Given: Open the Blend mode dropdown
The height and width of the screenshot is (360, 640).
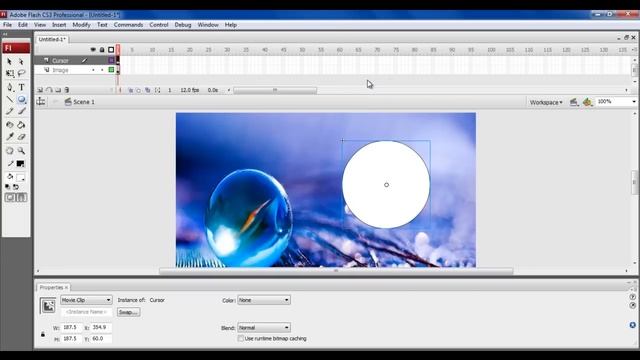Looking at the screenshot, I should [x=264, y=327].
